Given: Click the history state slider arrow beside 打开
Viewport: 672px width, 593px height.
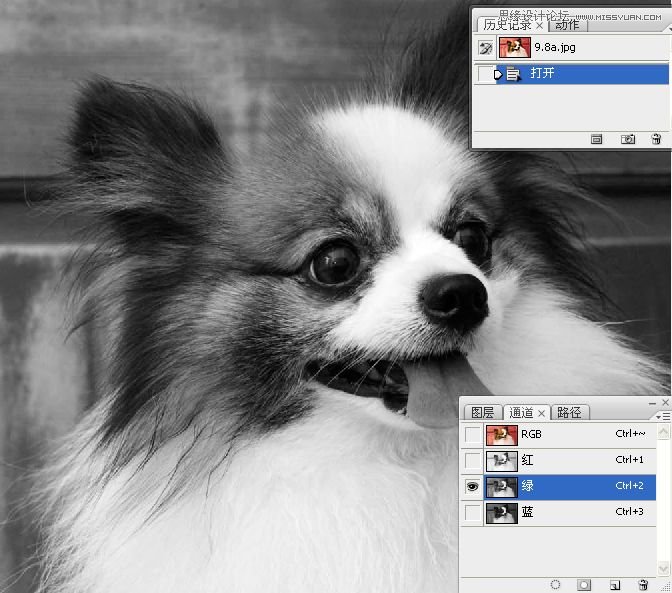Looking at the screenshot, I should pos(498,75).
